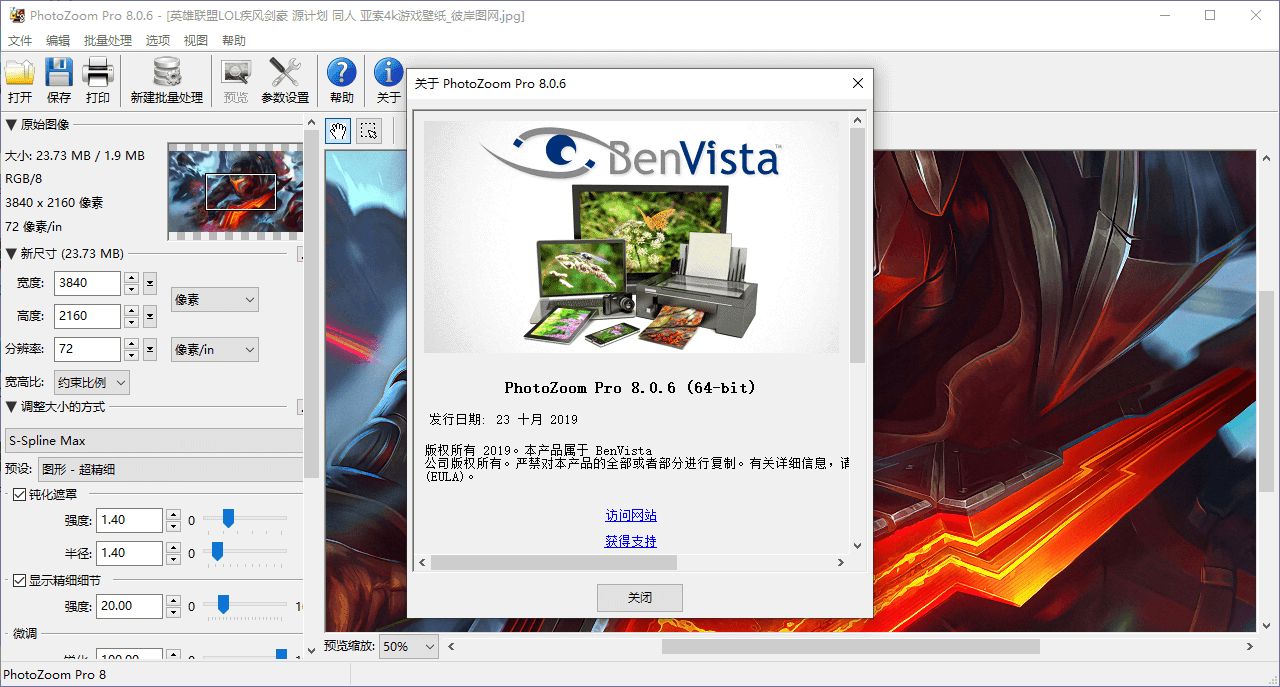Screen dimensions: 1280x687
Task: Open 参数设置 preferences wrench icon
Action: 285,80
